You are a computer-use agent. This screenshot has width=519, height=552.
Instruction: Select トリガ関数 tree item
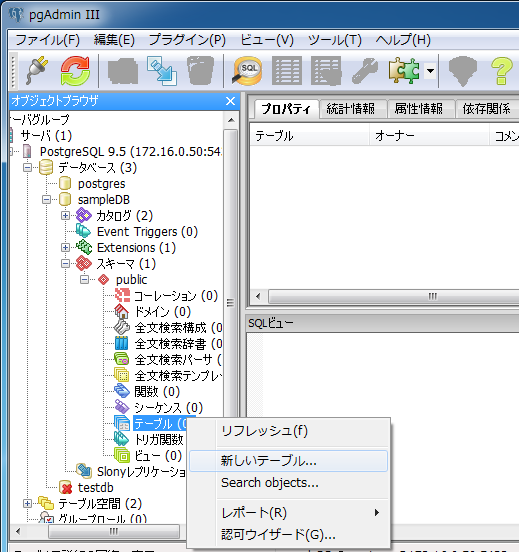point(160,439)
